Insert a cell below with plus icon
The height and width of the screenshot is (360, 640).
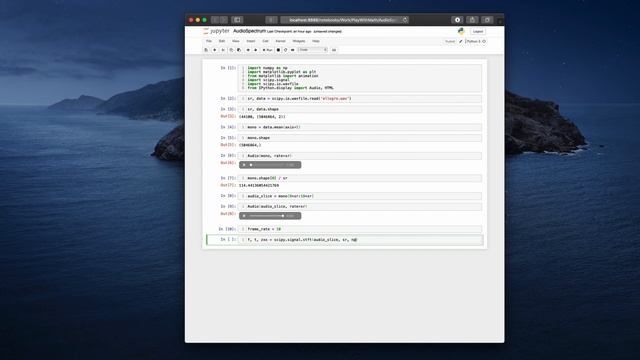click(x=215, y=50)
